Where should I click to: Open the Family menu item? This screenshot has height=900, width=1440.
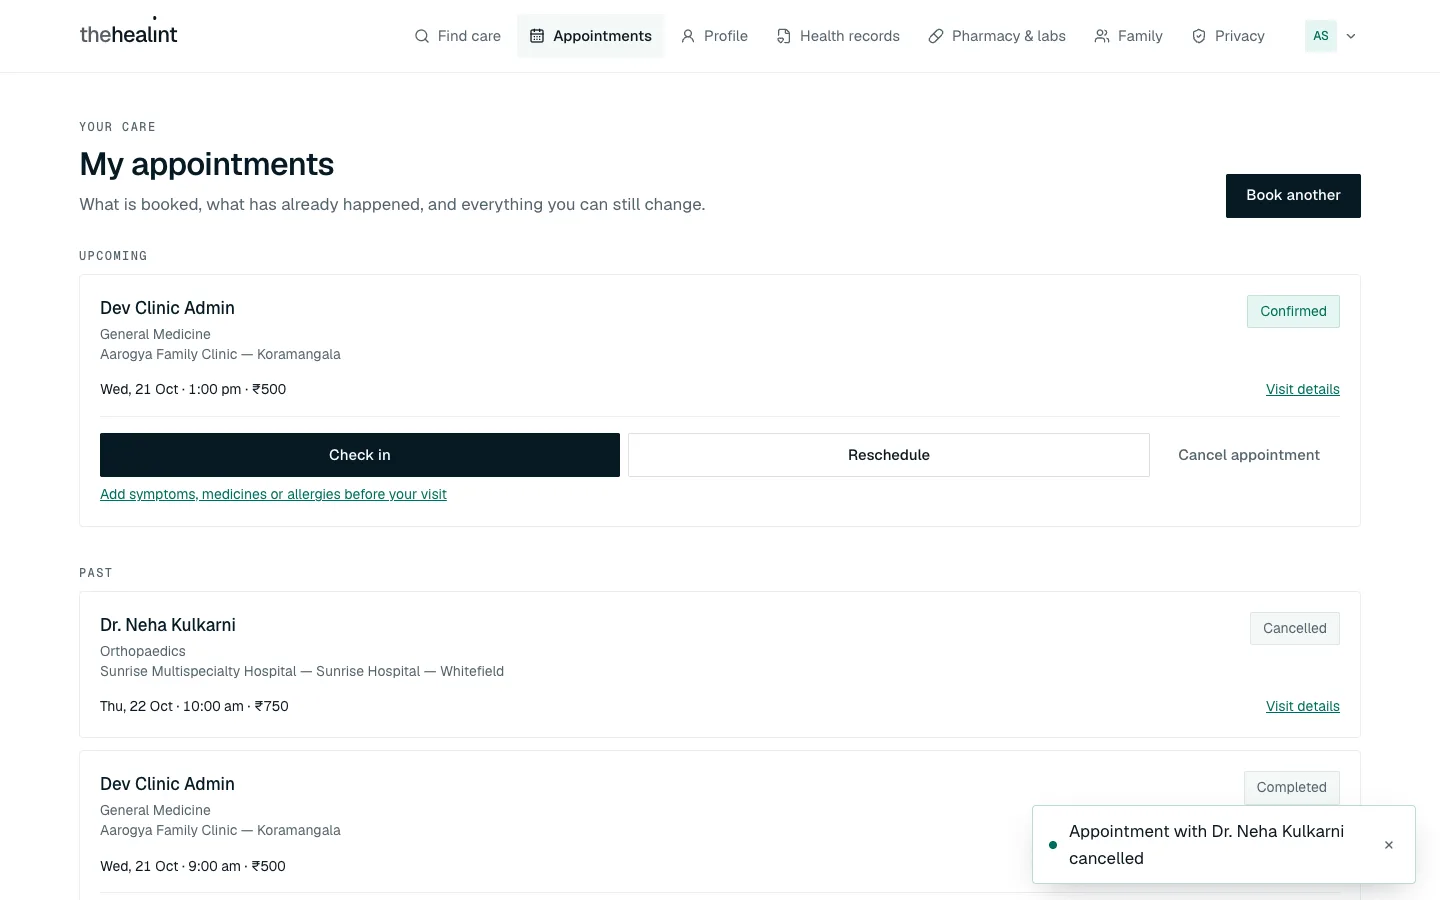coord(1128,36)
